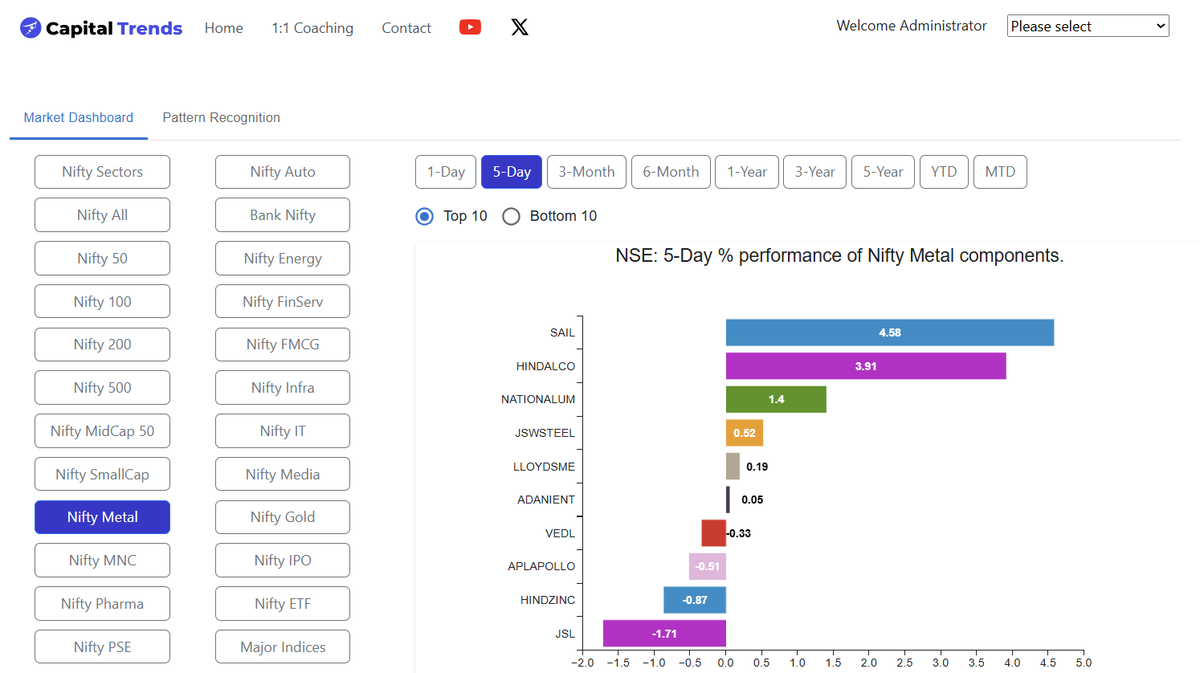The image size is (1200, 673).
Task: Click the Capital Trends logo
Action: (x=101, y=28)
